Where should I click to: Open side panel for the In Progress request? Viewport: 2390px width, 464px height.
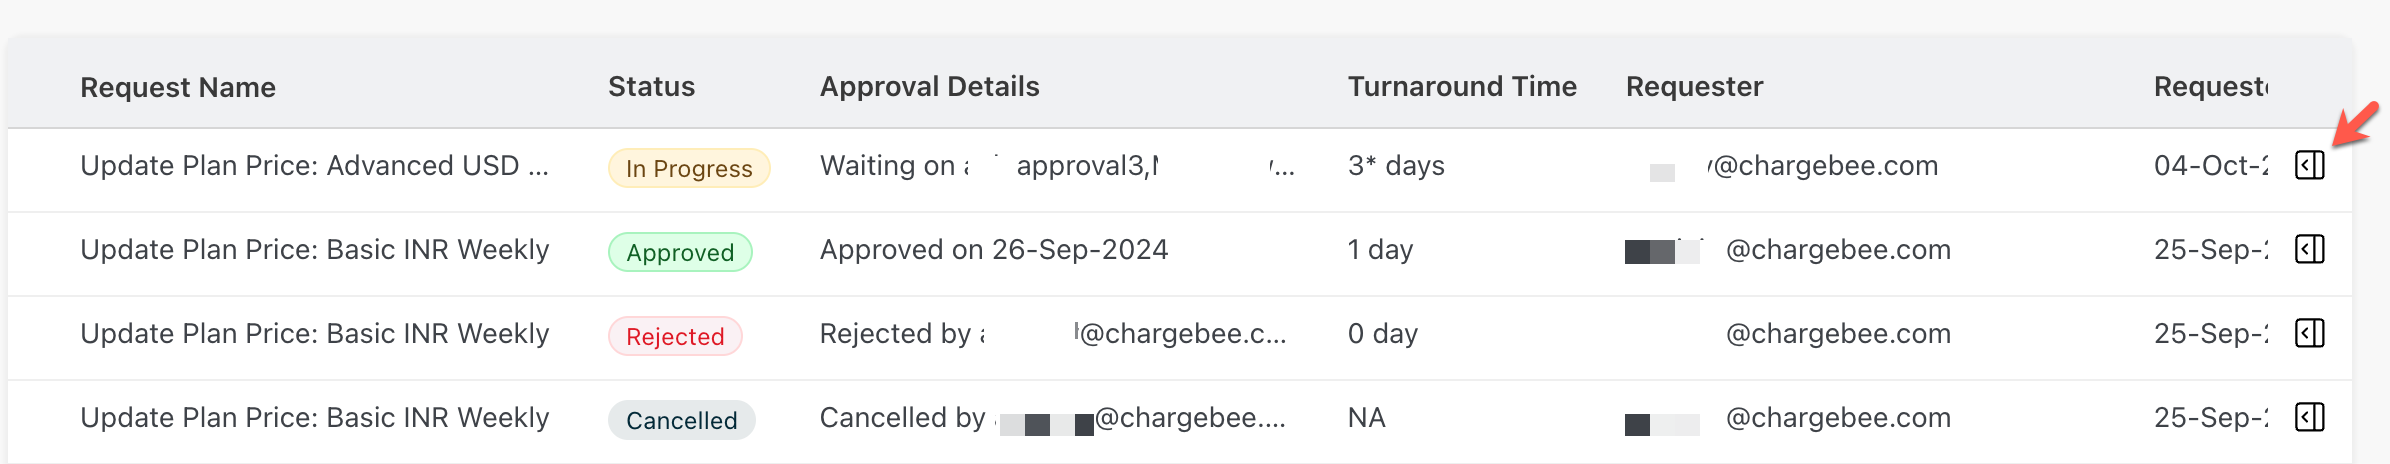point(2310,165)
